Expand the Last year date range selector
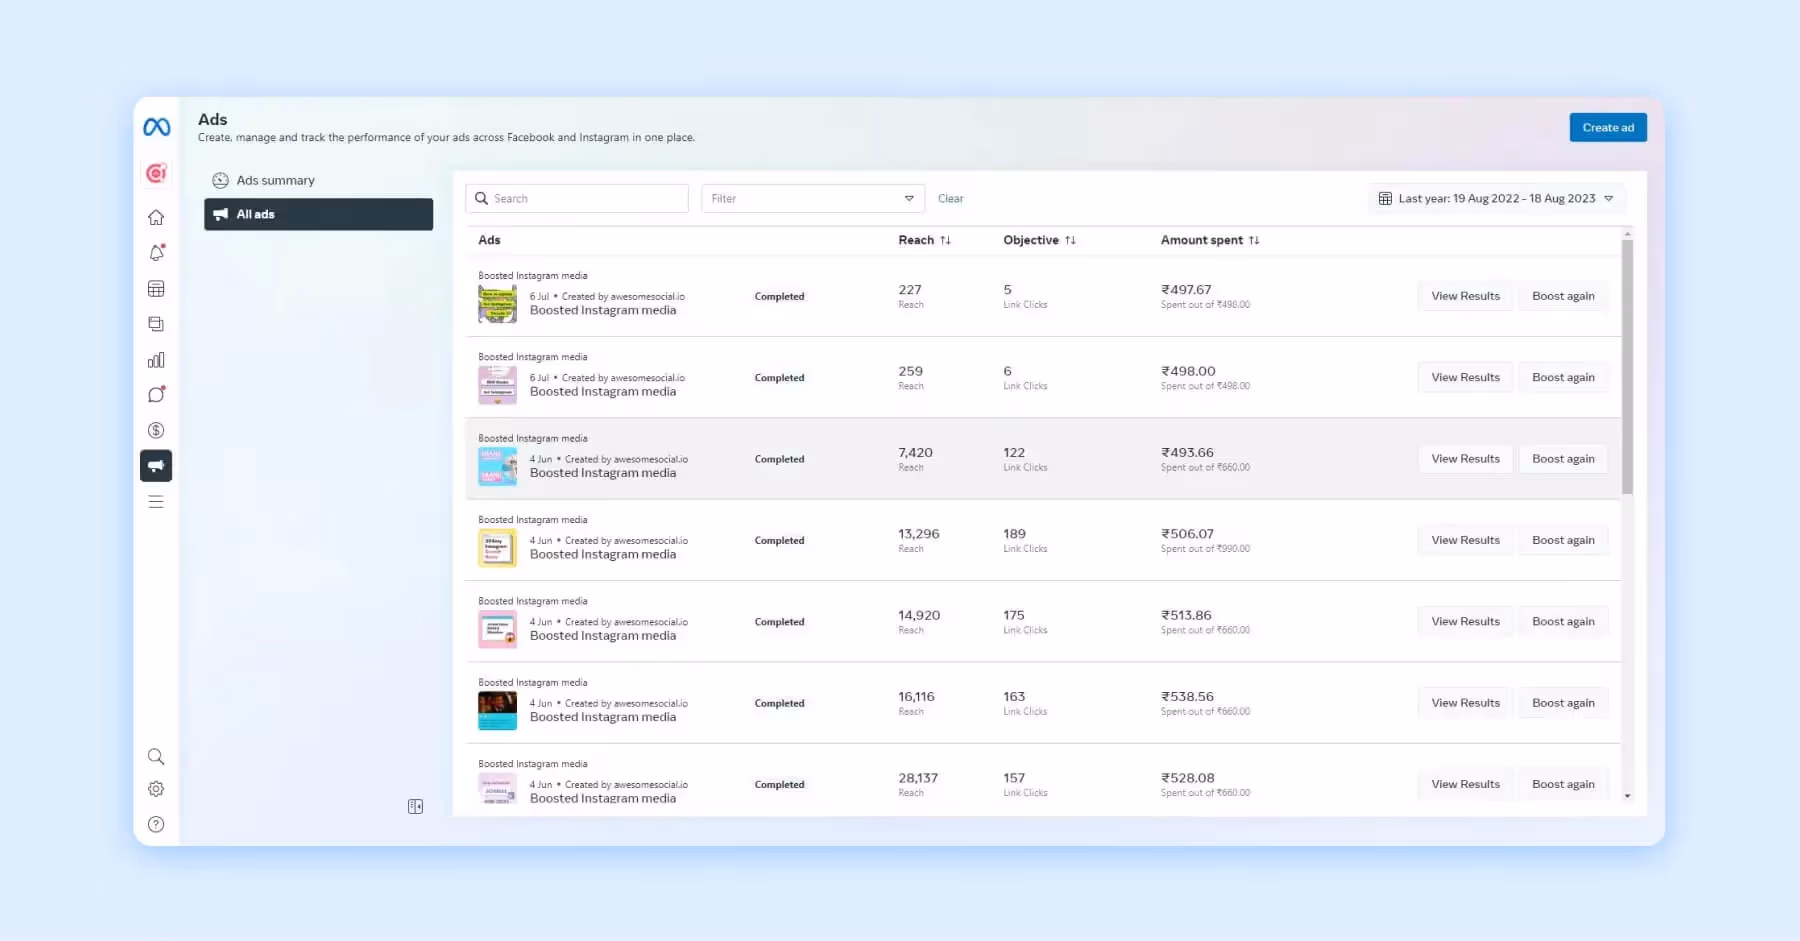This screenshot has height=941, width=1800. tap(1495, 198)
